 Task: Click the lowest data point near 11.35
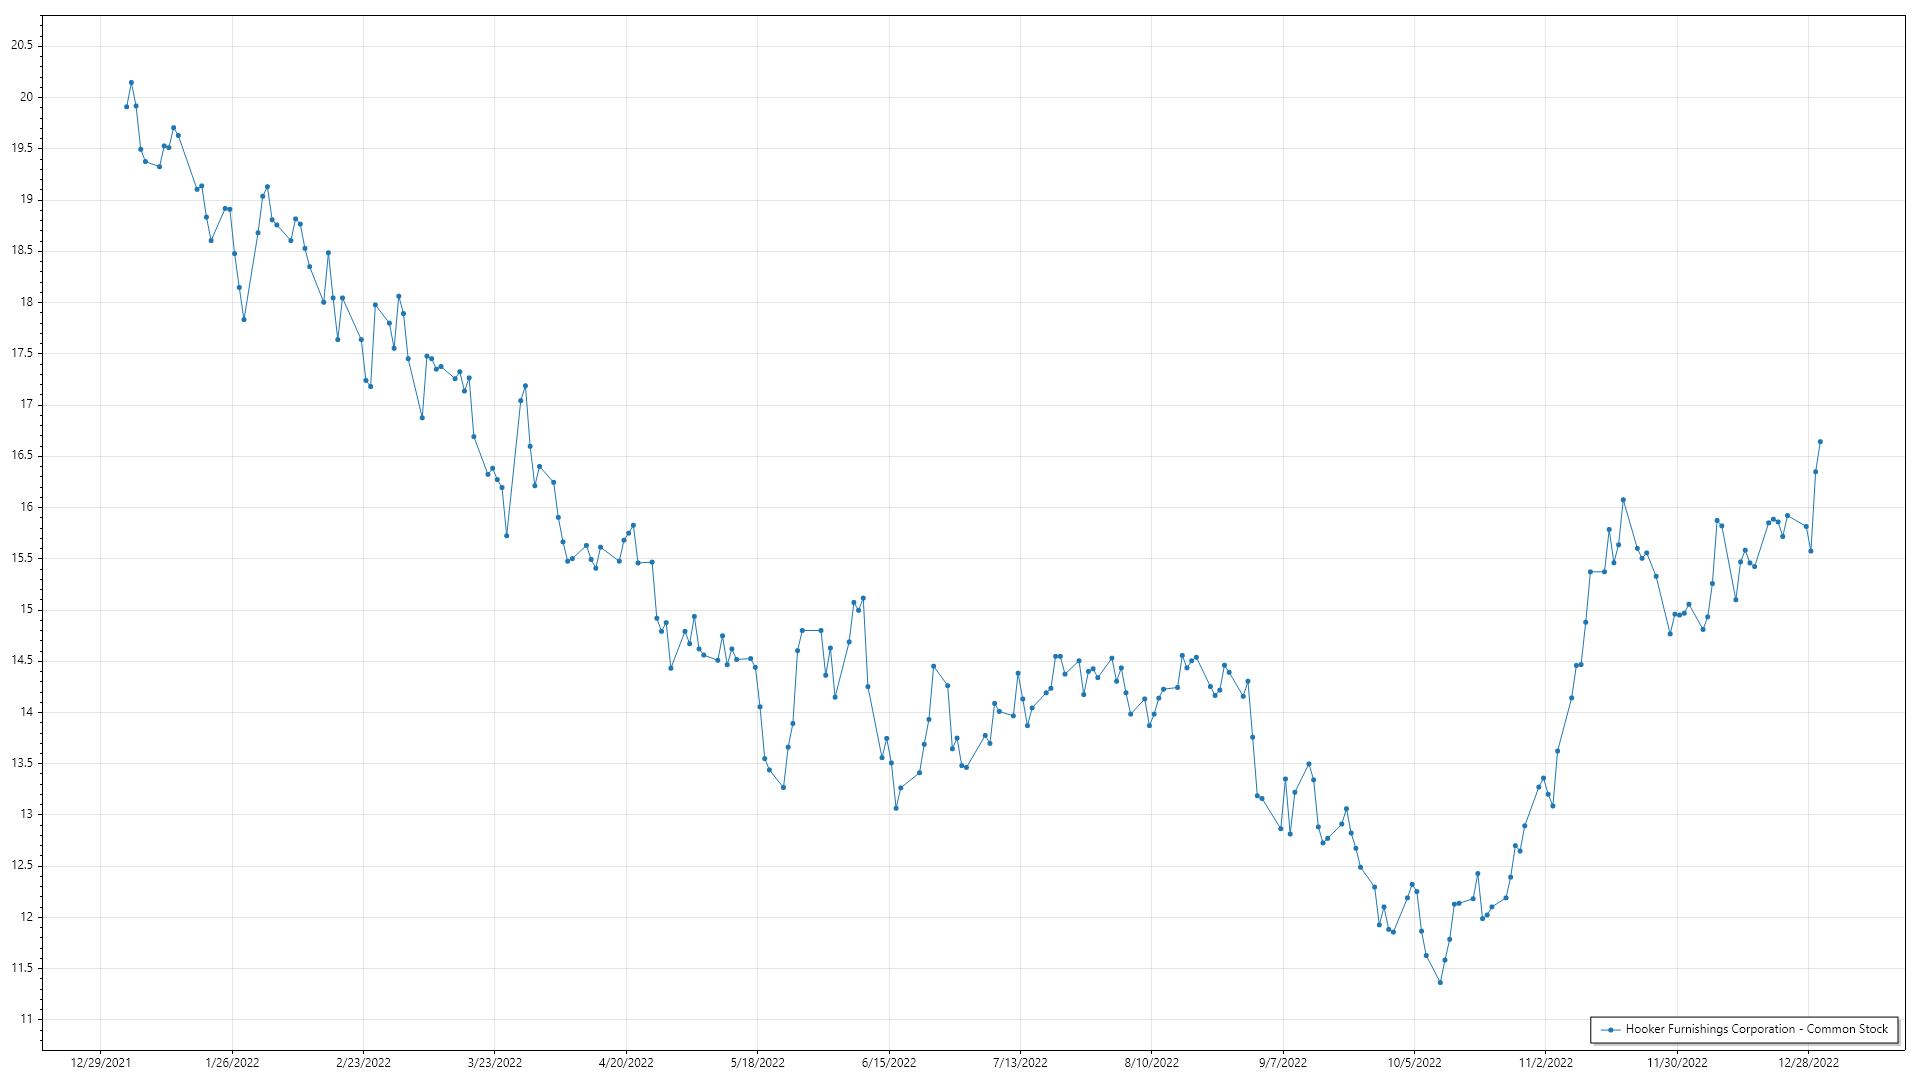coord(1440,982)
